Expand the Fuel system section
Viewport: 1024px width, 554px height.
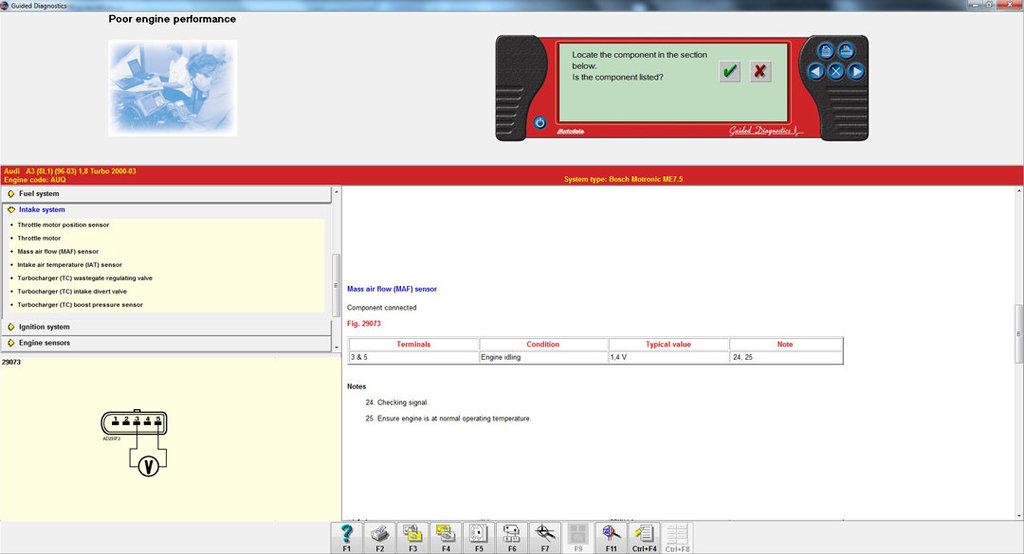39,193
